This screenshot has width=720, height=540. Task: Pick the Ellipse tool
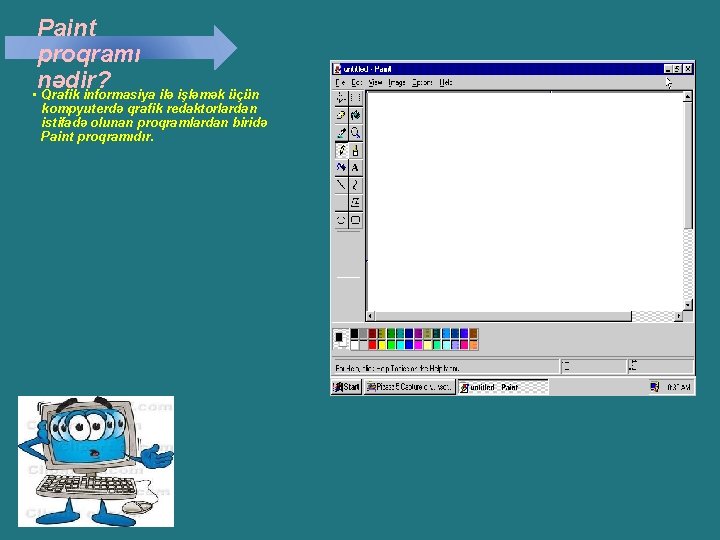341,220
